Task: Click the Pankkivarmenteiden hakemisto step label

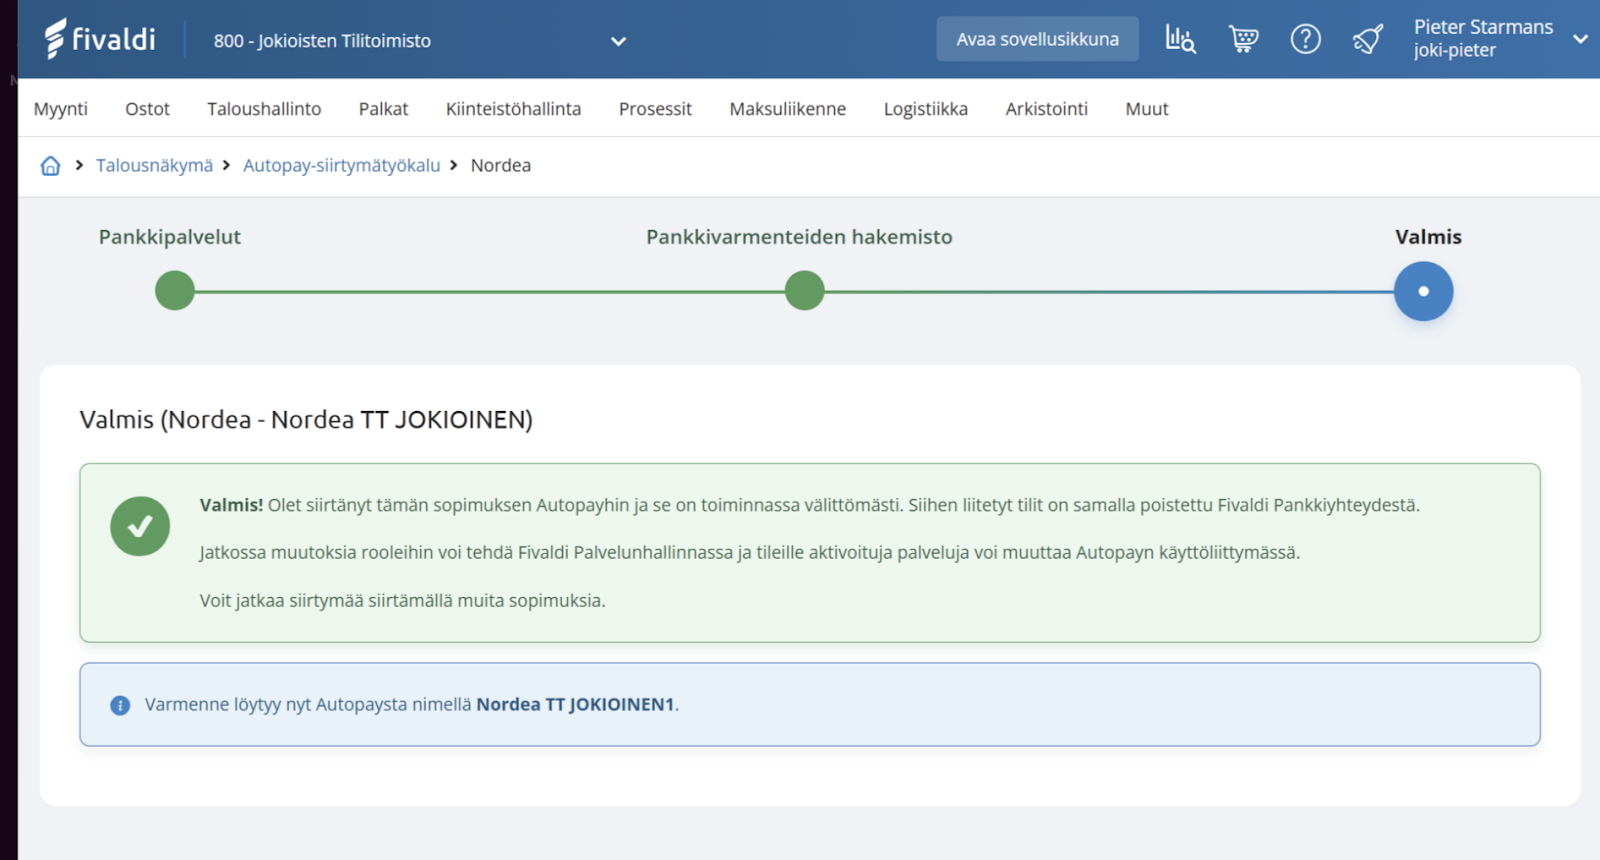Action: point(799,237)
